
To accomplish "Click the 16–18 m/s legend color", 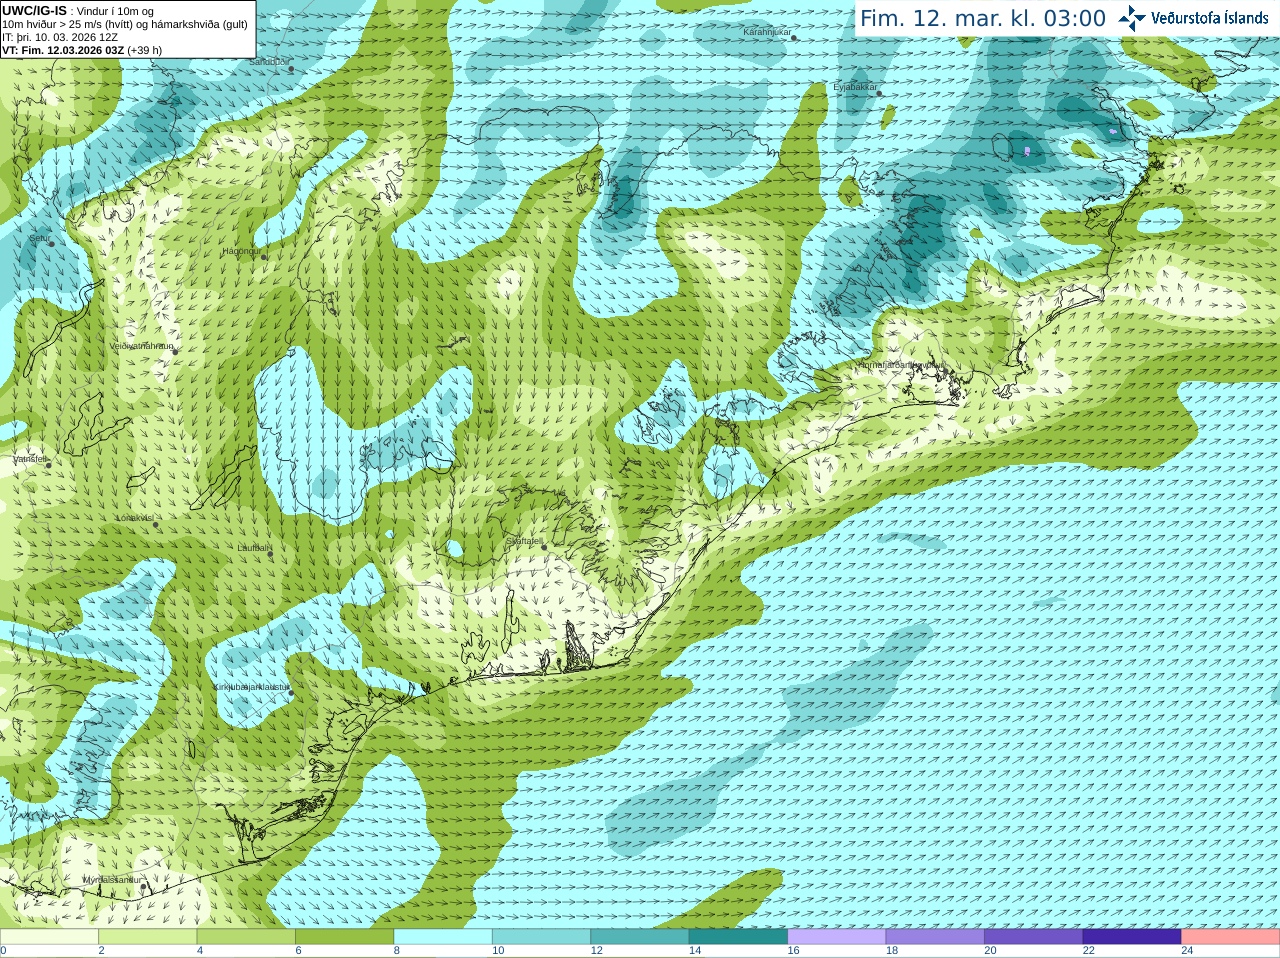I will click(x=837, y=937).
